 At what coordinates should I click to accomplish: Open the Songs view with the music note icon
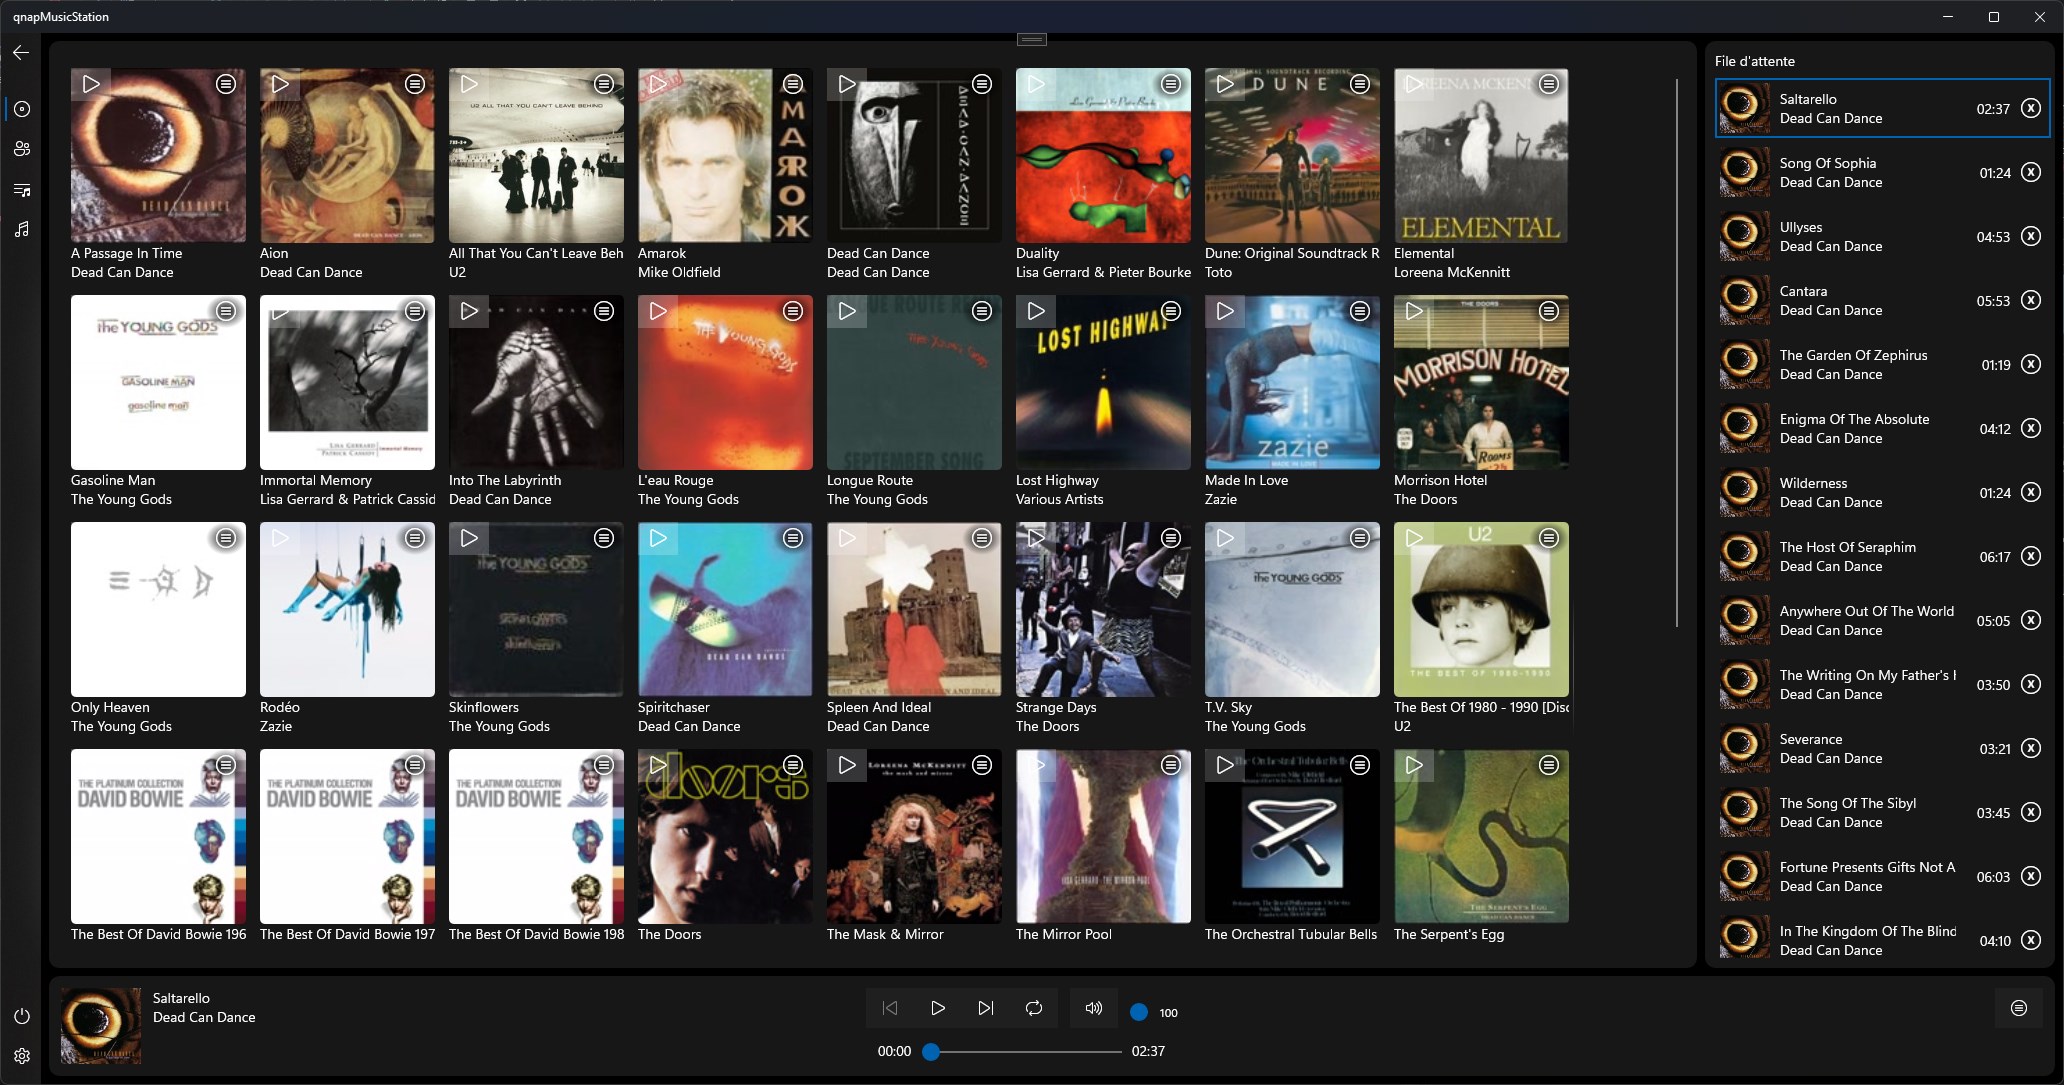[22, 230]
